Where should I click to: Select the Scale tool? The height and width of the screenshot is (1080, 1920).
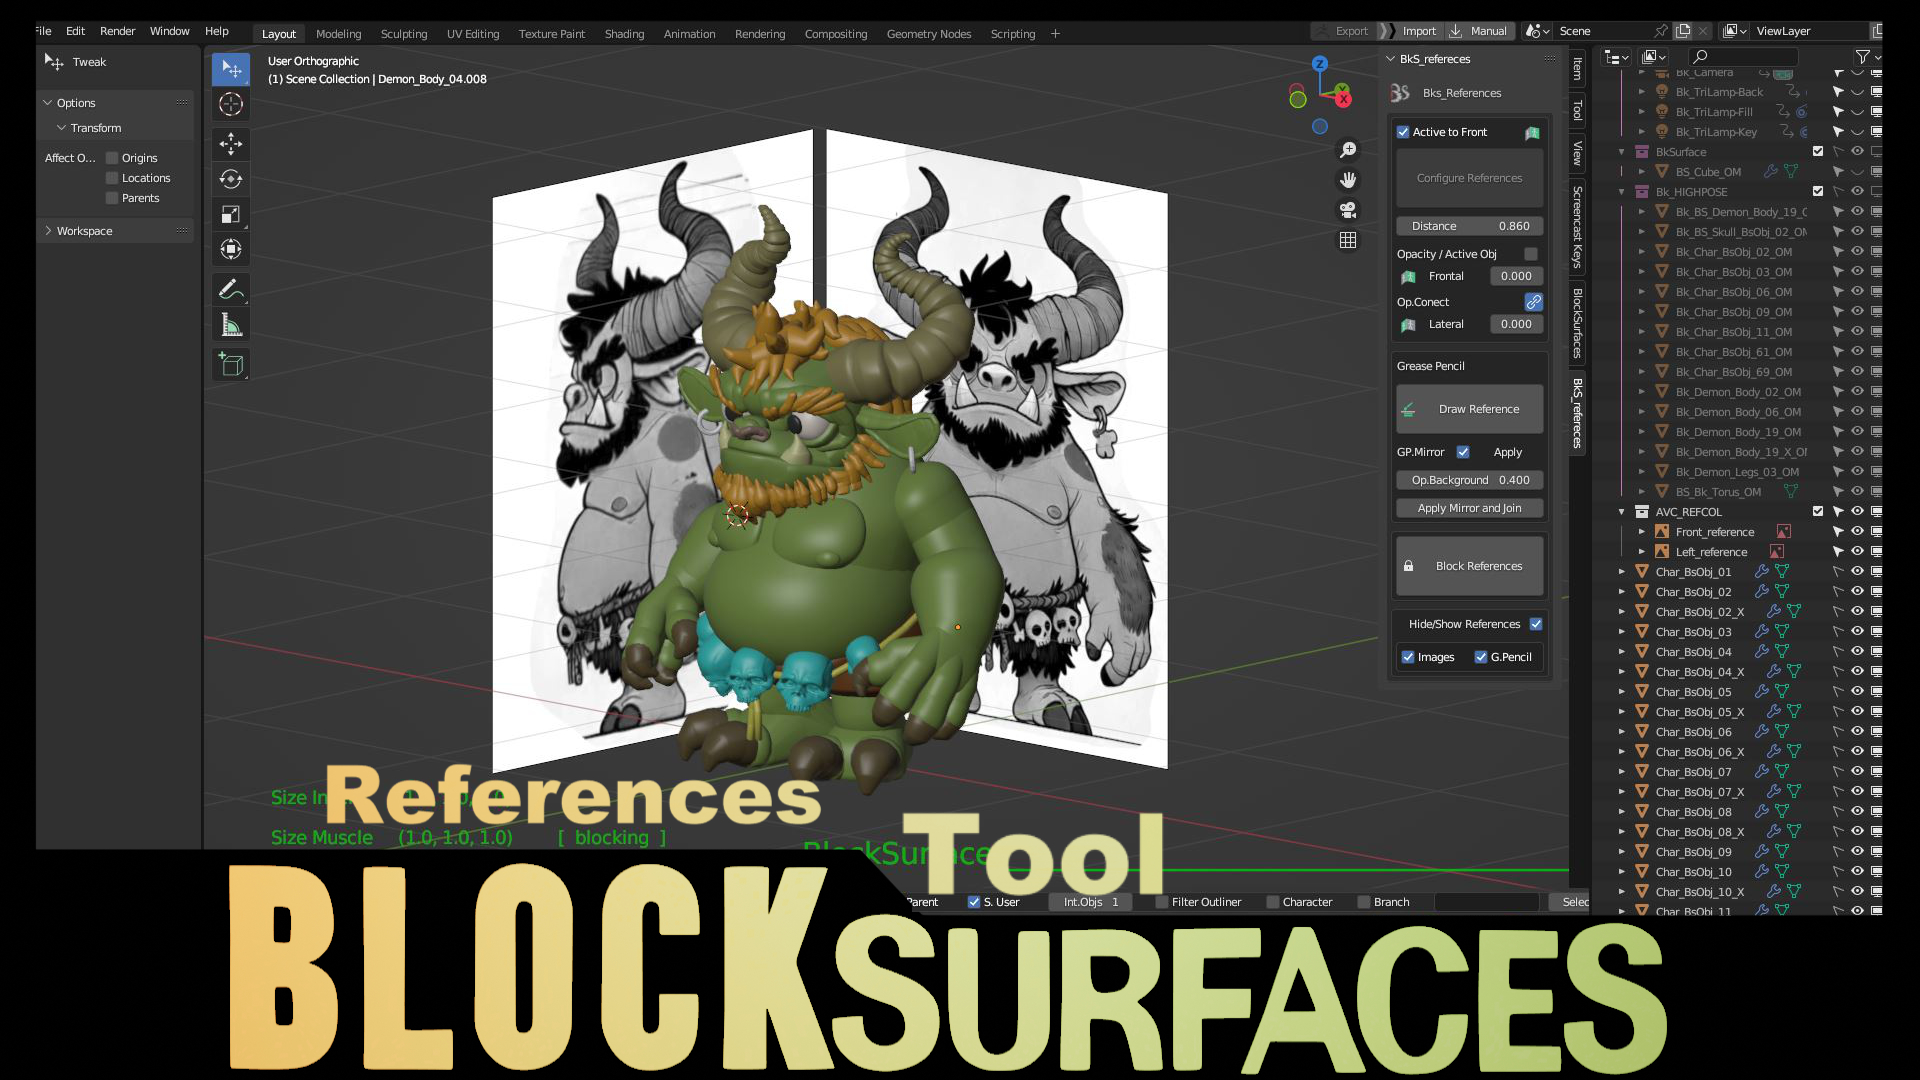pos(231,214)
